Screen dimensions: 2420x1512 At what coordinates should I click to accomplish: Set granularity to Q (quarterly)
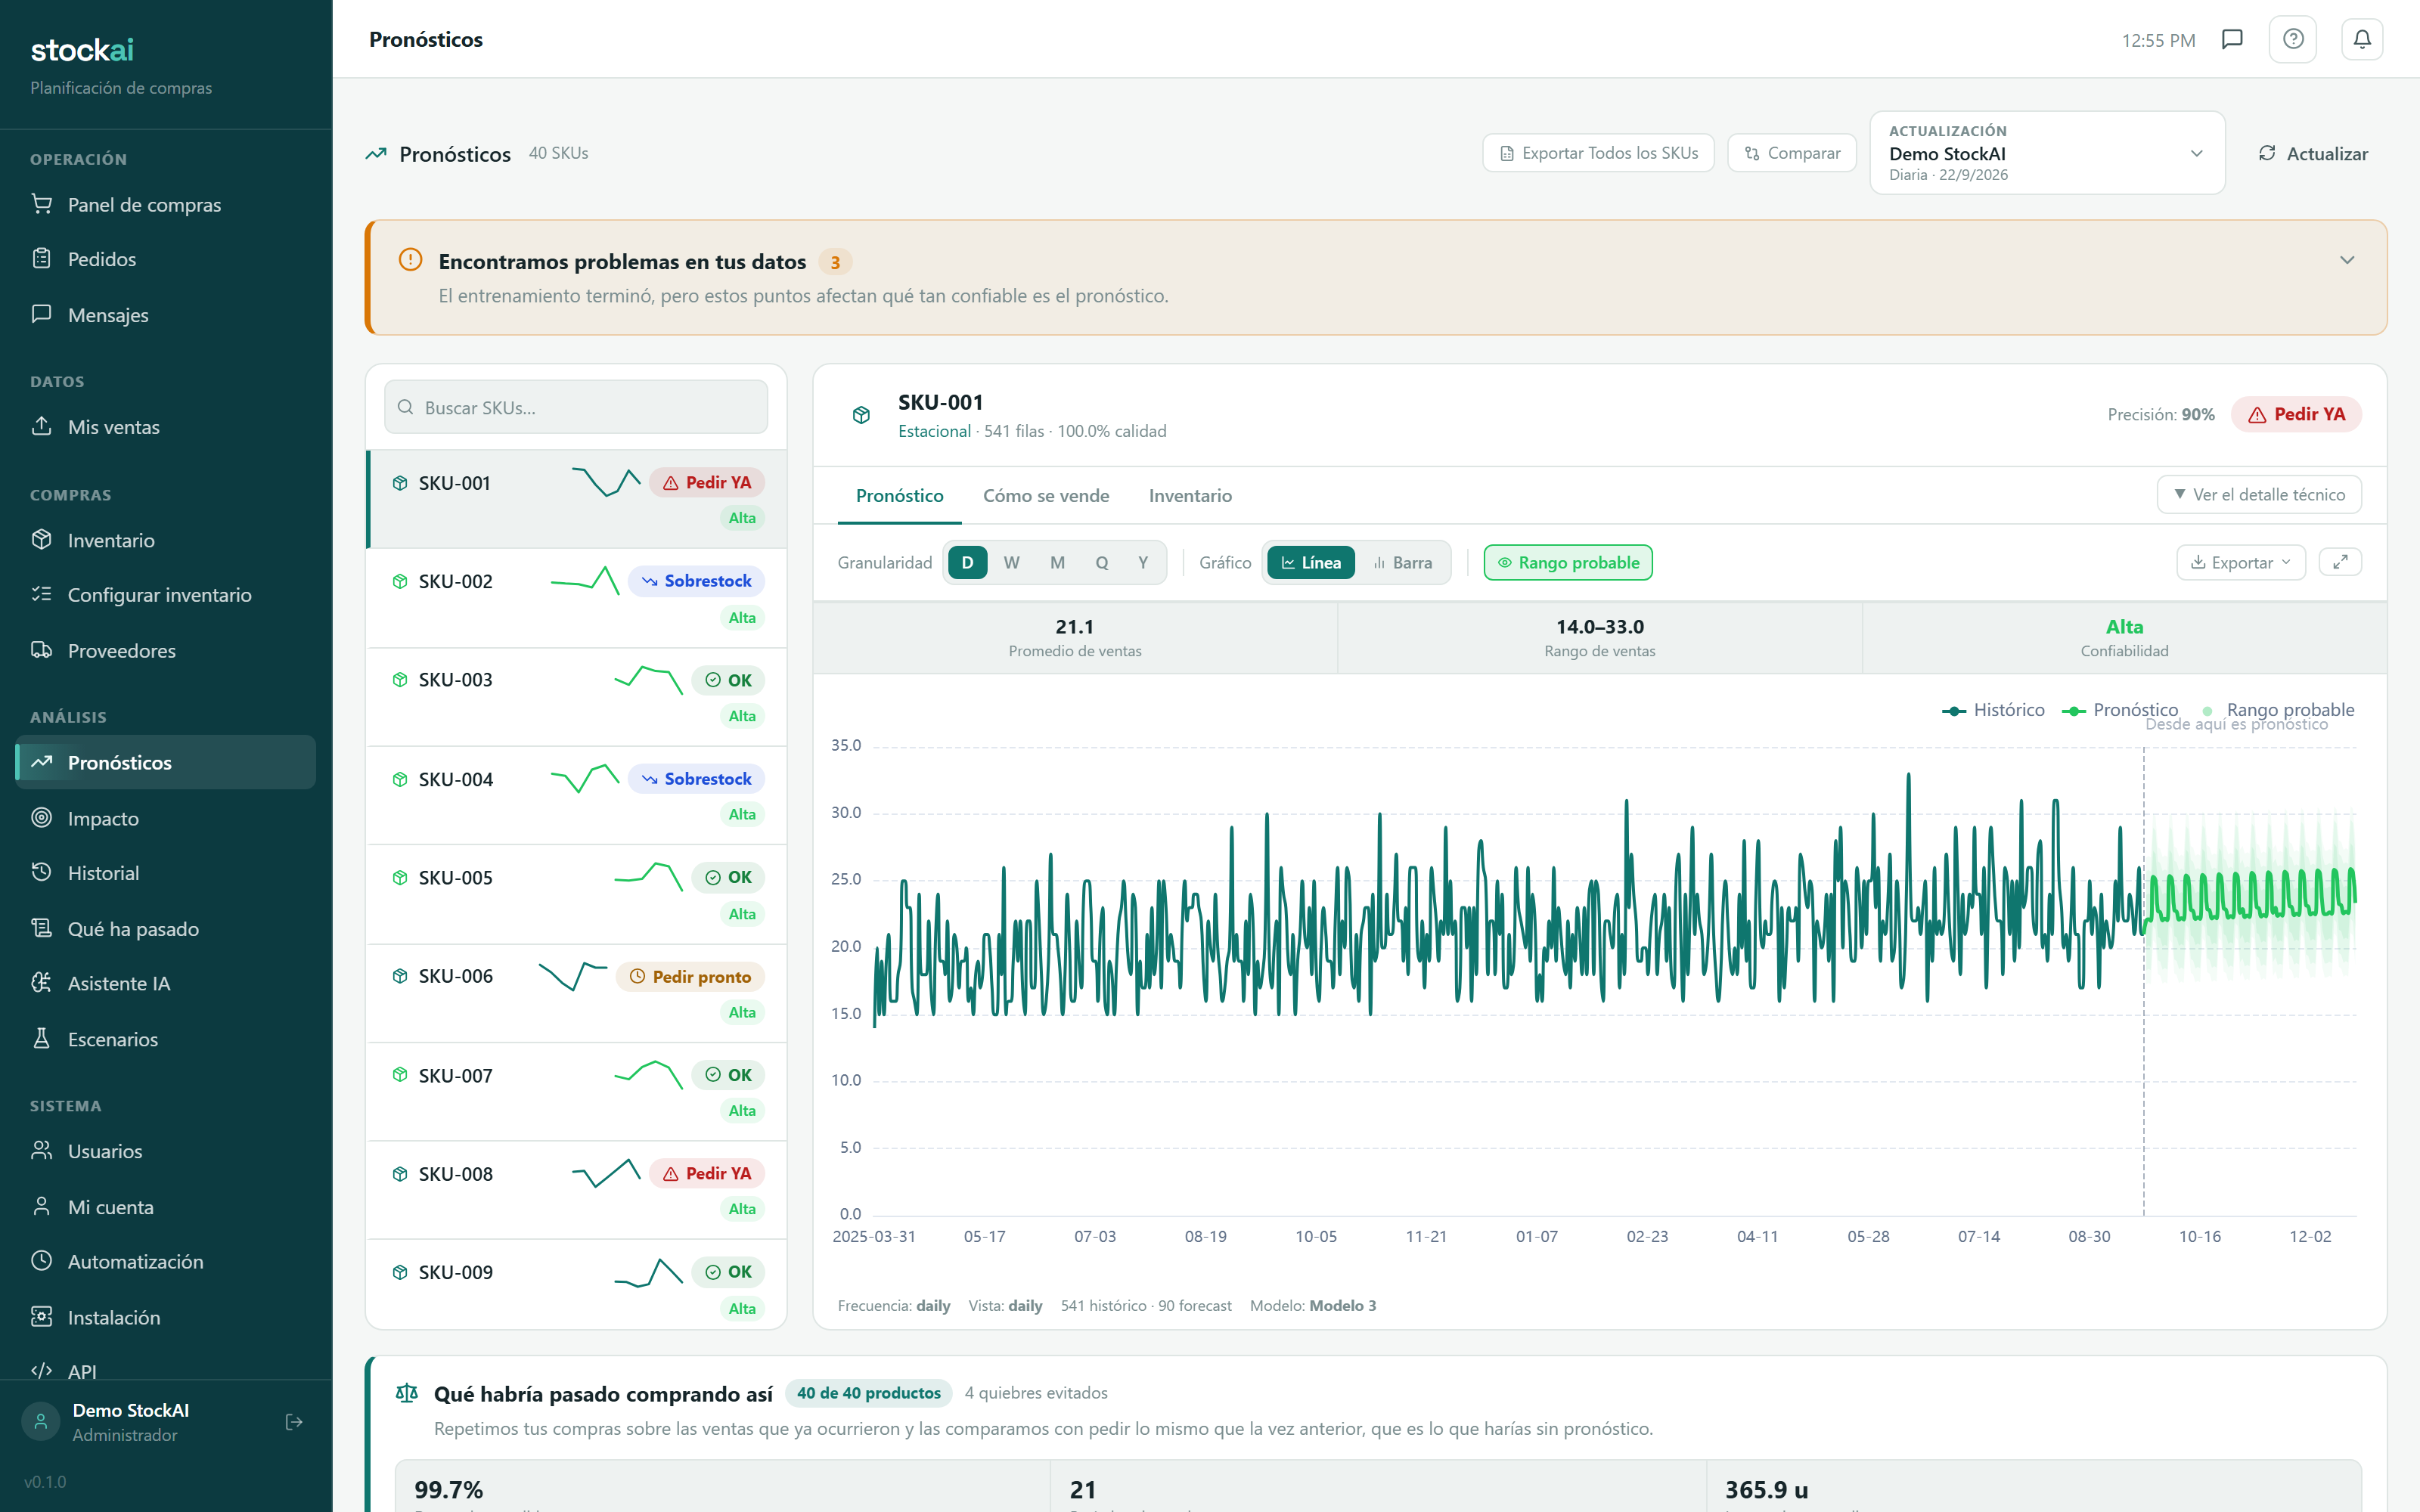point(1101,563)
